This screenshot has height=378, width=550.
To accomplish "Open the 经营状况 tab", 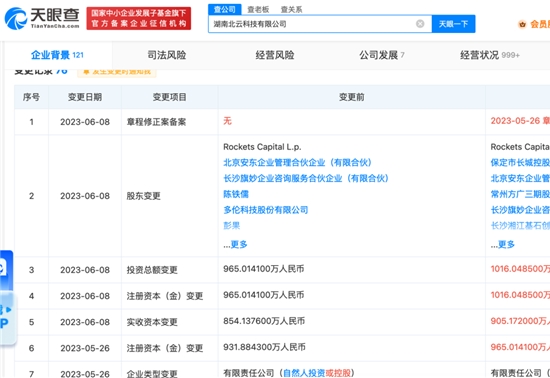I will coord(490,55).
